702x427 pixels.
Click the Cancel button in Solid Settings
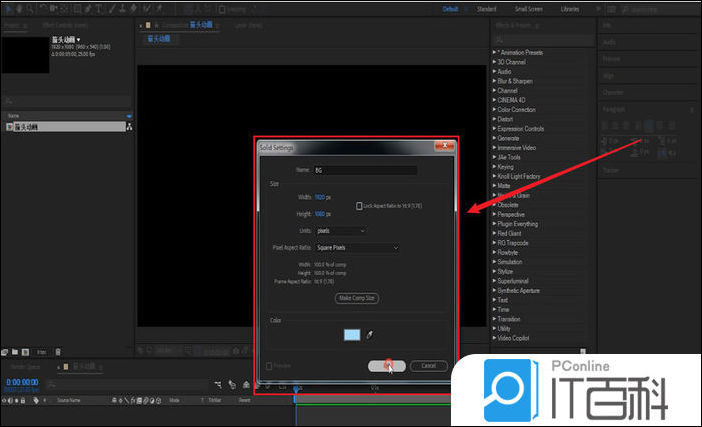pyautogui.click(x=428, y=366)
